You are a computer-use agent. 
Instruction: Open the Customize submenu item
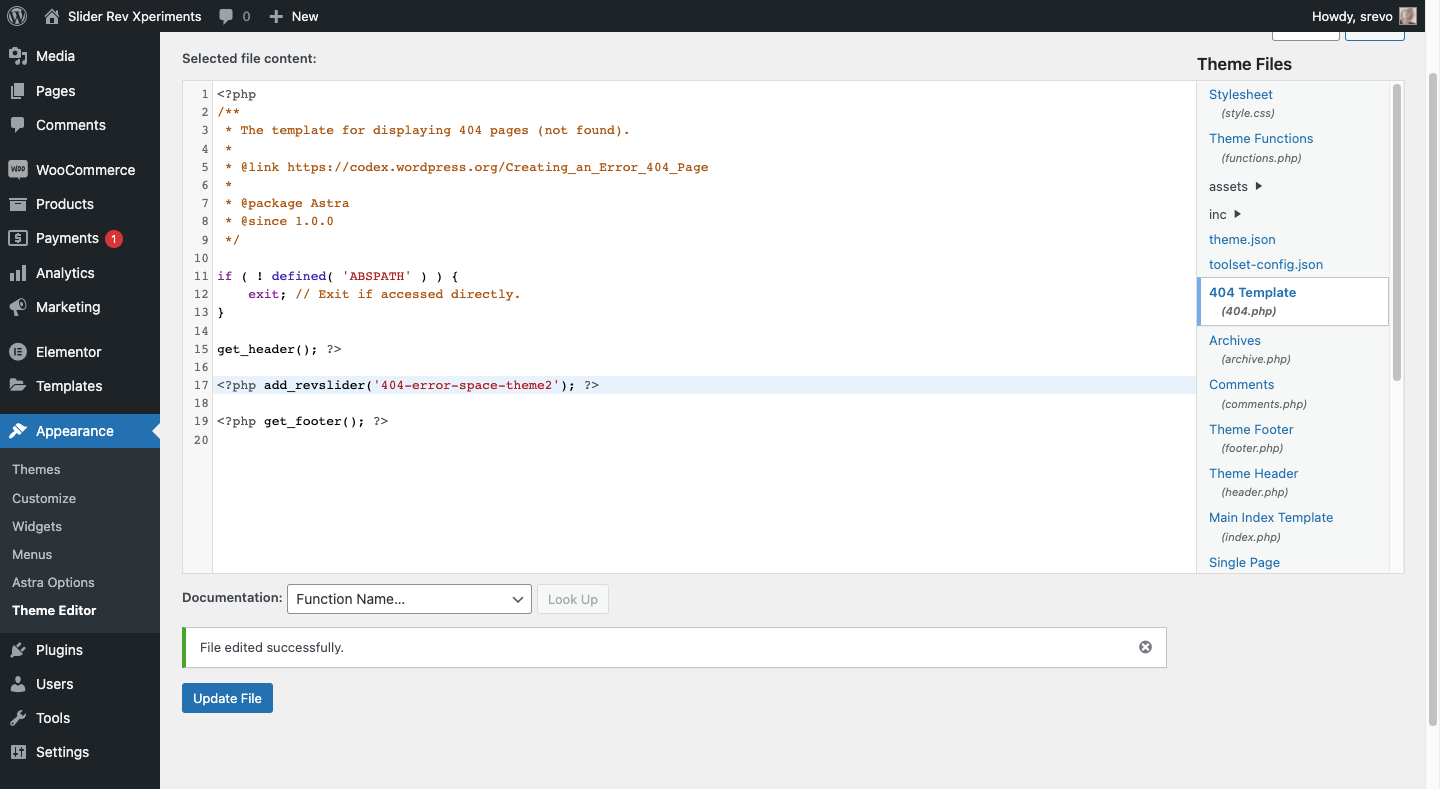(x=44, y=498)
